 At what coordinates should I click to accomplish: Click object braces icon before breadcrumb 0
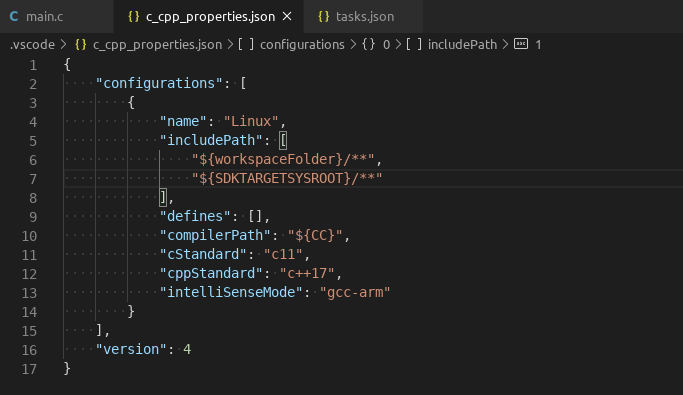[x=369, y=44]
